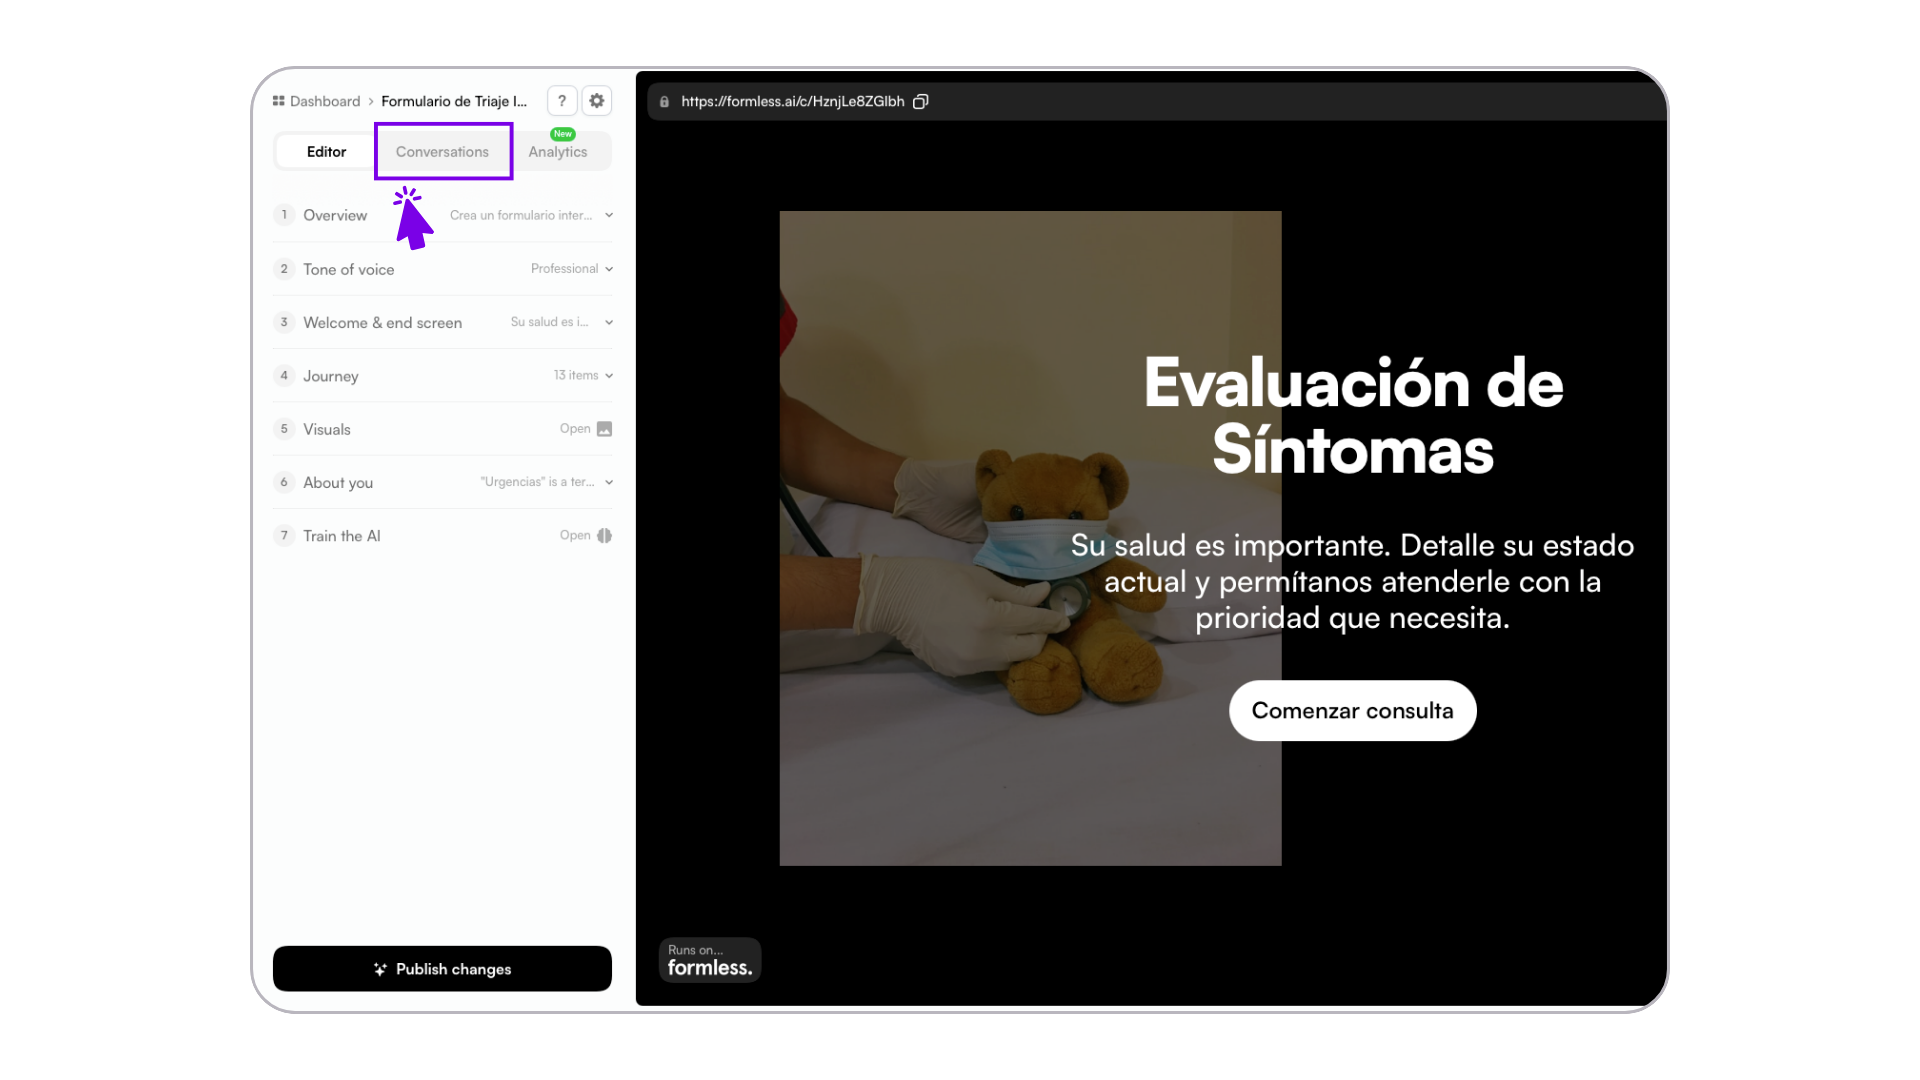This screenshot has height=1080, width=1920.
Task: Click the Runs on formless badge
Action: tap(710, 960)
